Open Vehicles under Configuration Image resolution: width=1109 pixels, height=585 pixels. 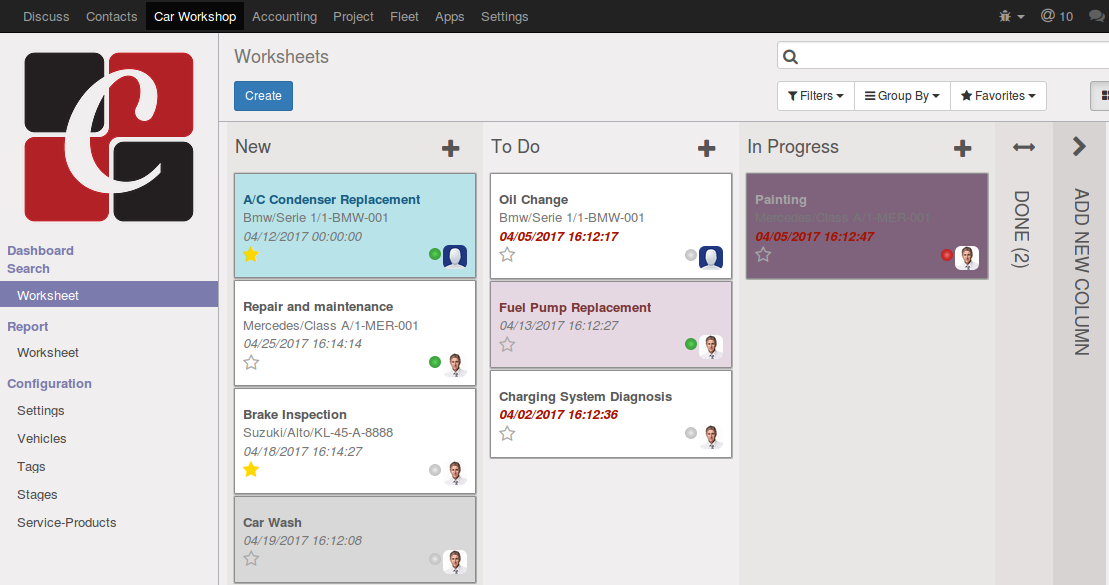tap(42, 439)
